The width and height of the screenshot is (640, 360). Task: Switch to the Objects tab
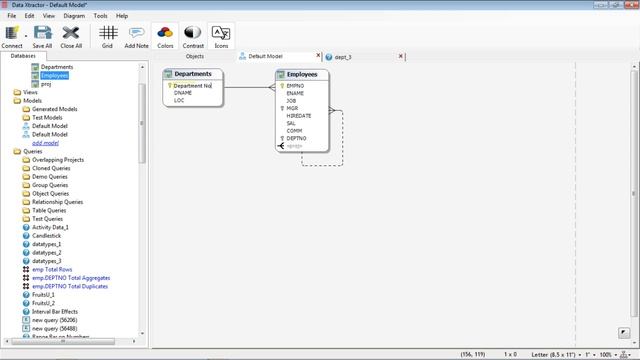pyautogui.click(x=195, y=56)
